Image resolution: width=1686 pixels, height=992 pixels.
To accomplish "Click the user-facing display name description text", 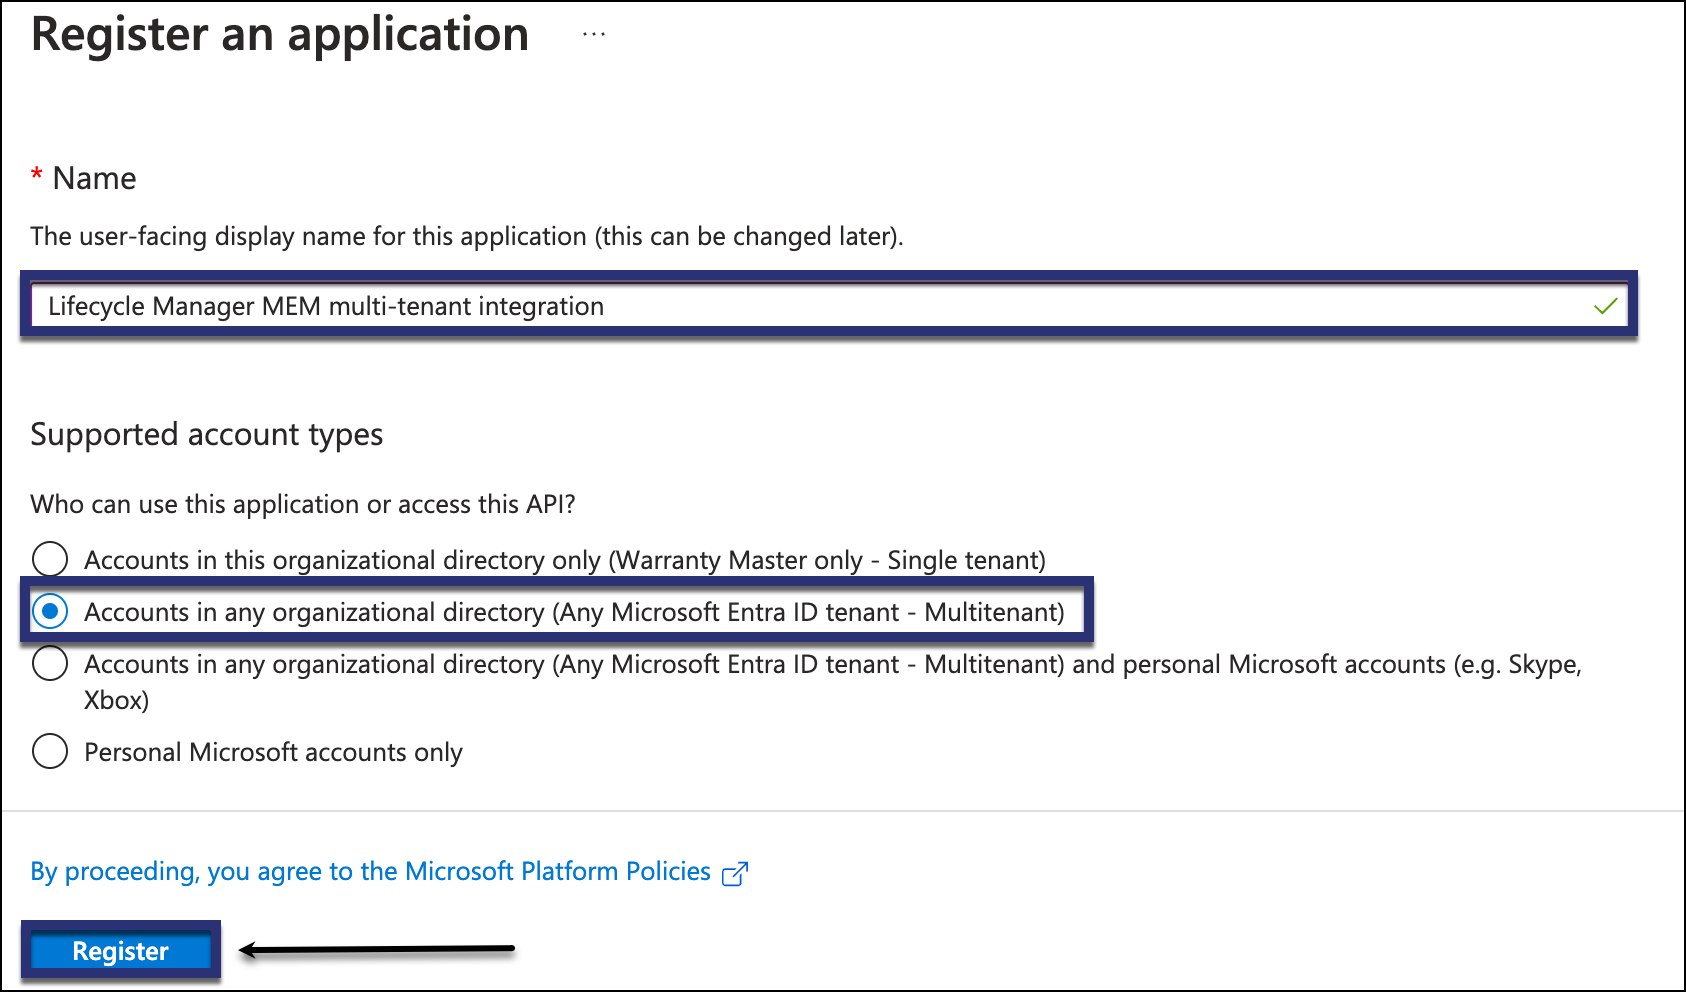I will click(x=467, y=237).
